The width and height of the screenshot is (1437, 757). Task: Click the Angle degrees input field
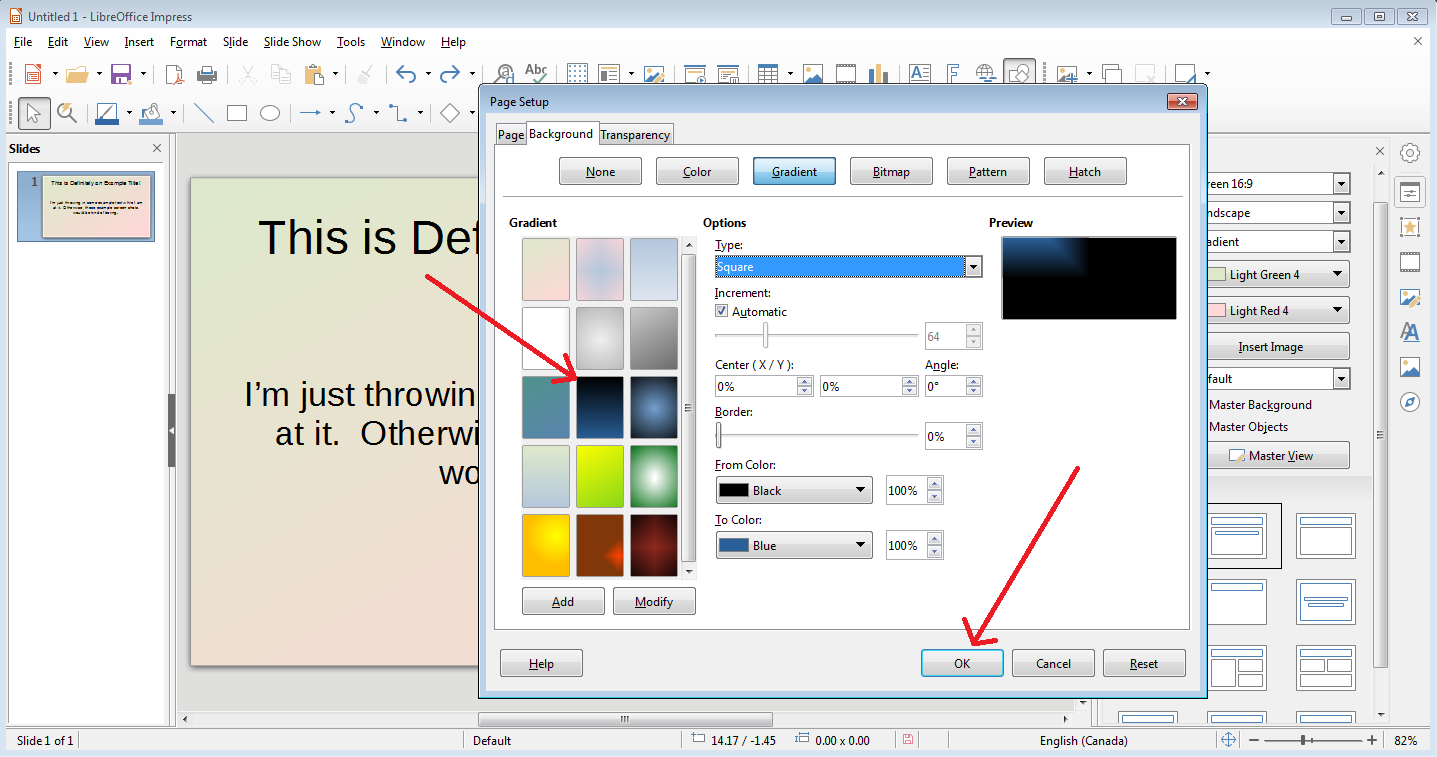(x=946, y=386)
